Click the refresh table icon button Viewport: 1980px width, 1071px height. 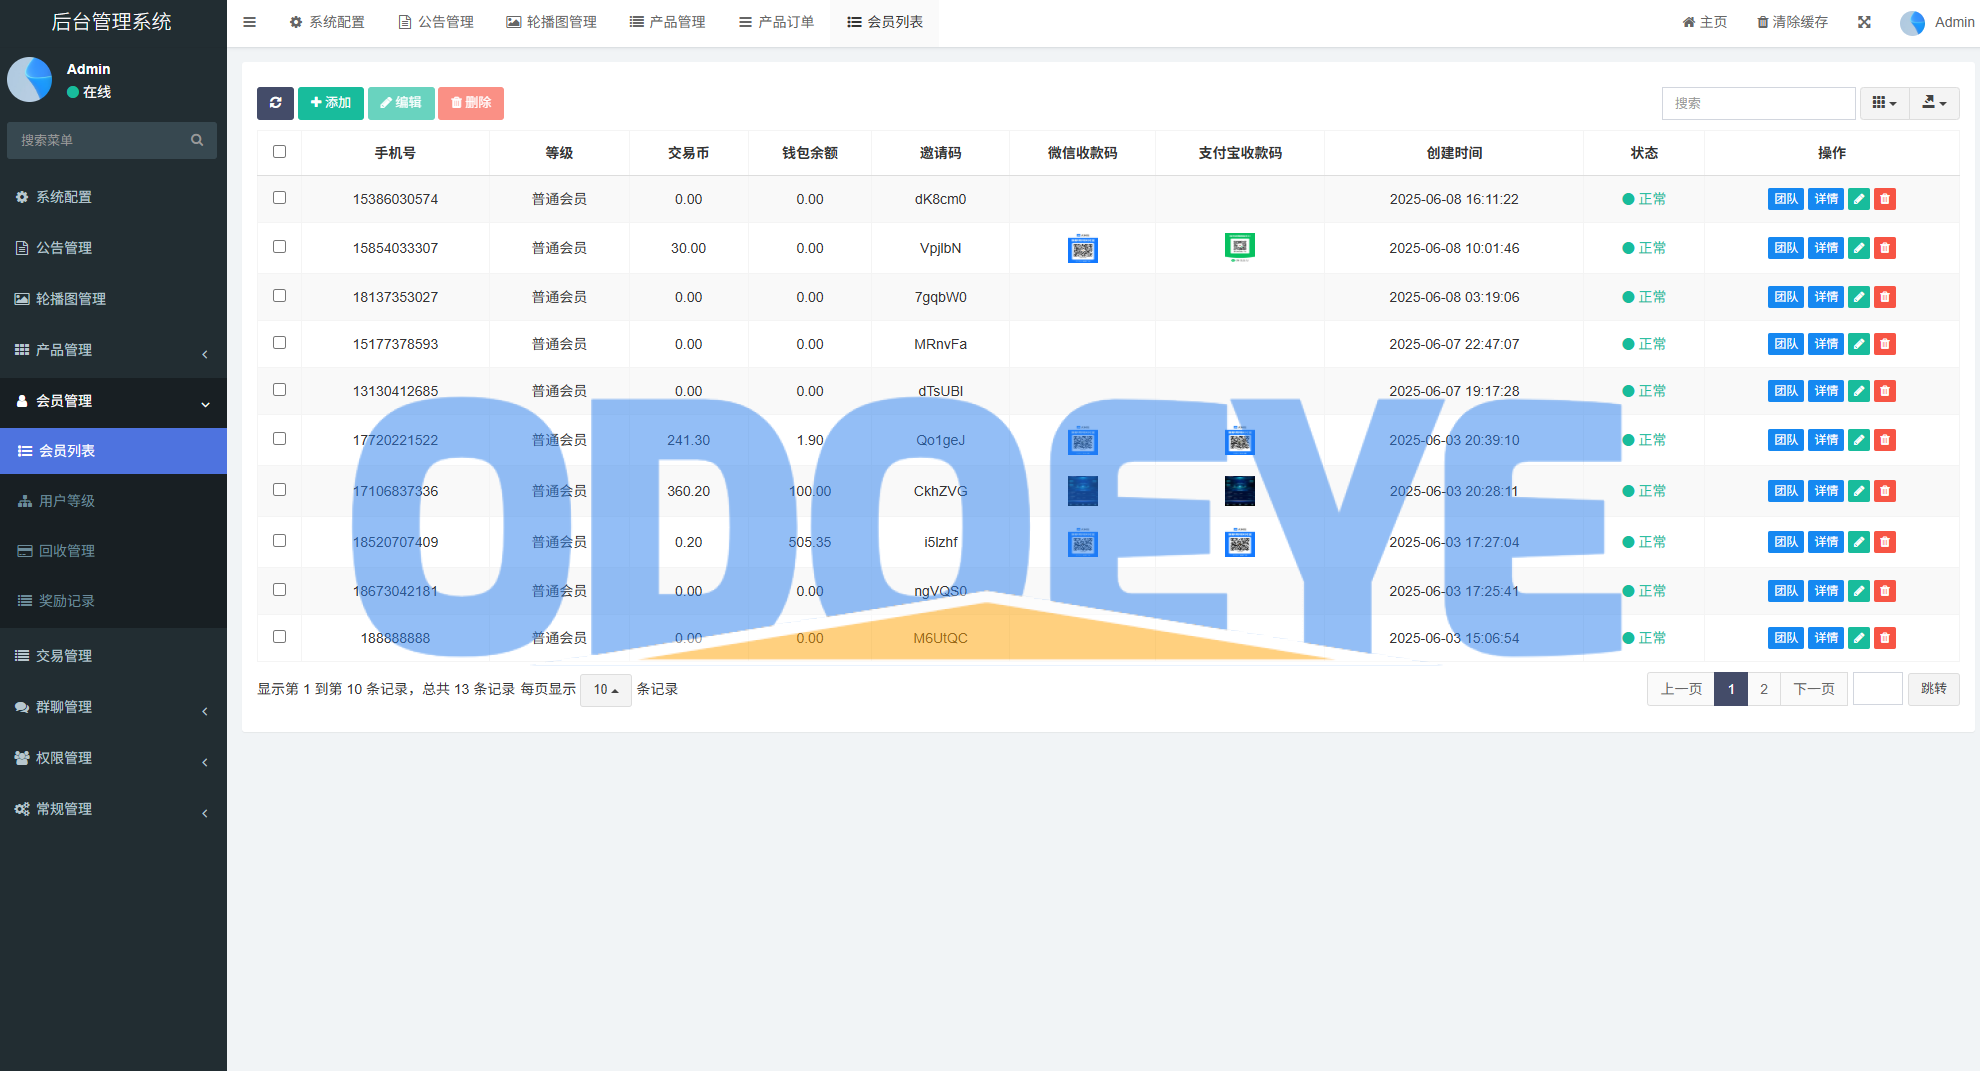point(275,103)
